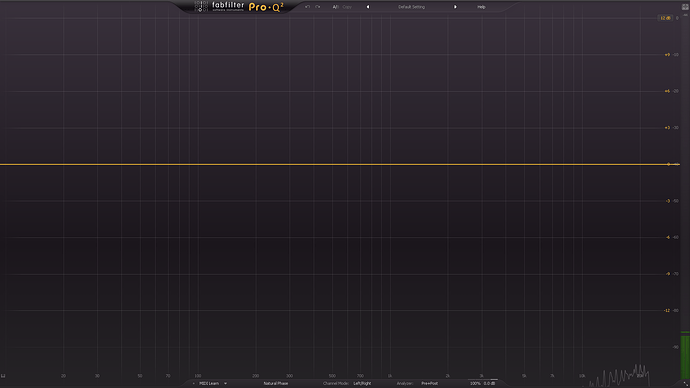Click the Undo arrow icon

click(307, 7)
